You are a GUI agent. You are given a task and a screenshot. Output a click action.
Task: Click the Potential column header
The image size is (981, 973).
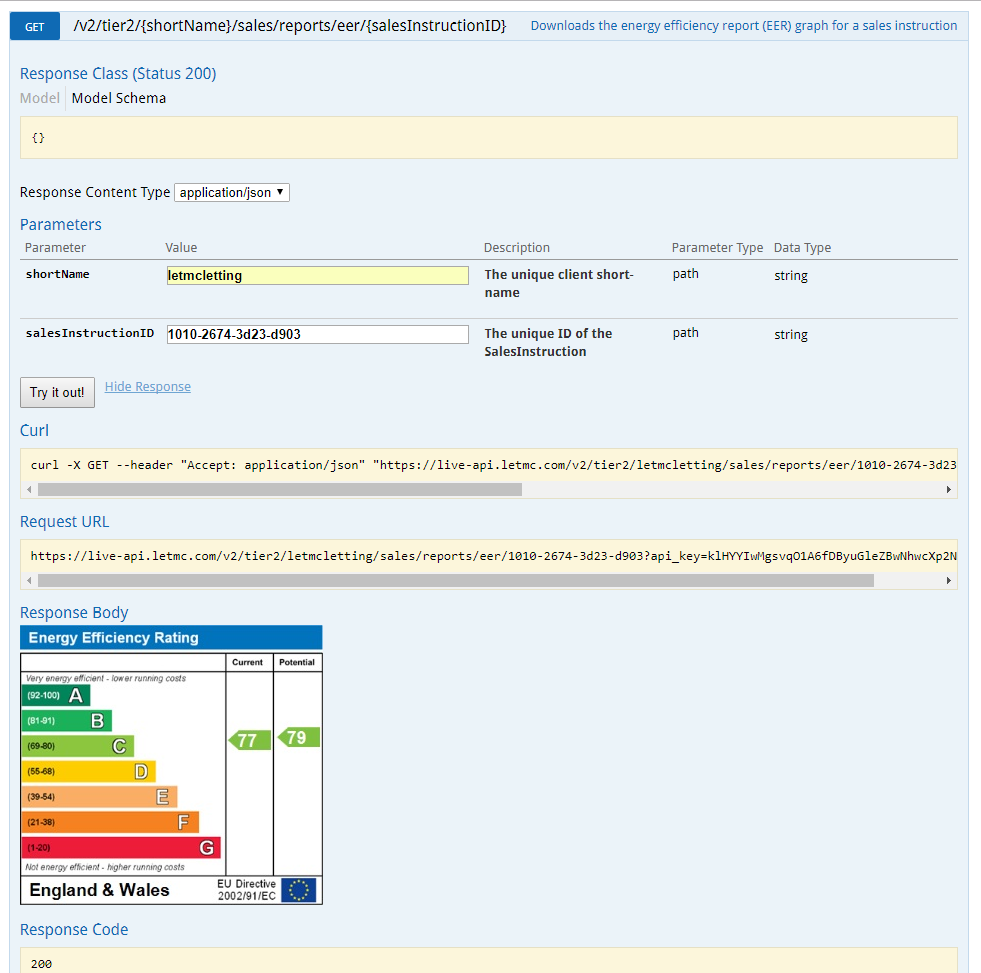click(297, 662)
